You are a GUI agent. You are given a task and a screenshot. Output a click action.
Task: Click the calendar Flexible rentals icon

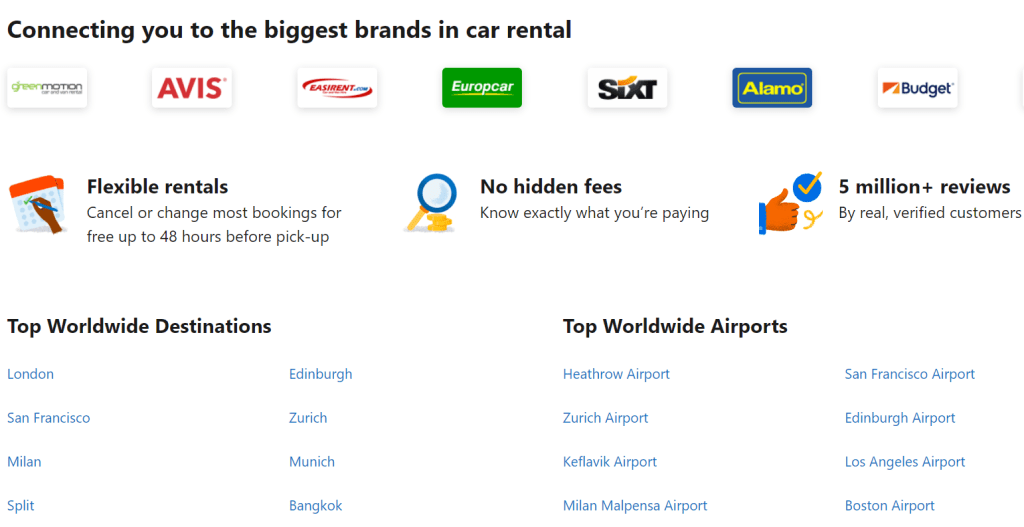[x=37, y=205]
